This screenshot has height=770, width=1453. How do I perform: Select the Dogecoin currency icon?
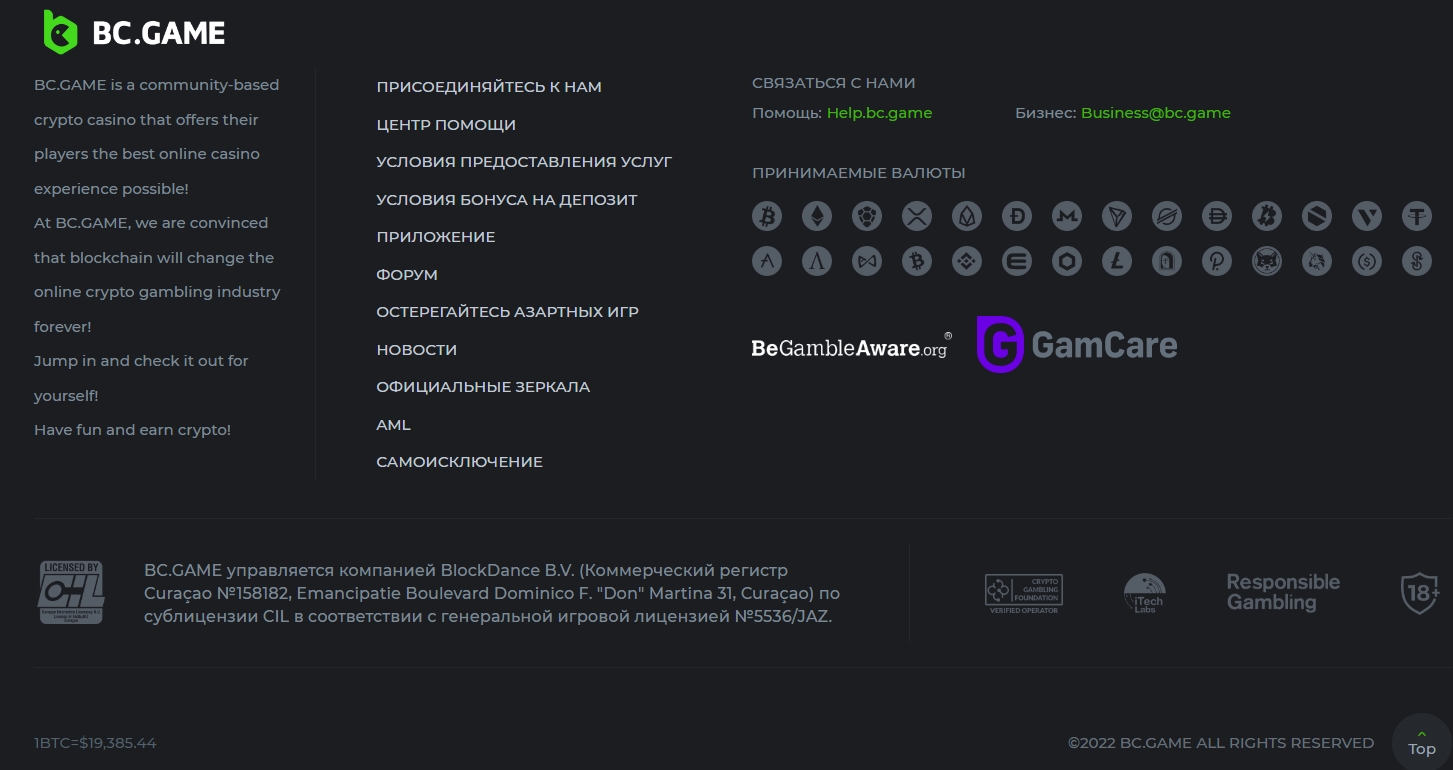pos(1017,215)
